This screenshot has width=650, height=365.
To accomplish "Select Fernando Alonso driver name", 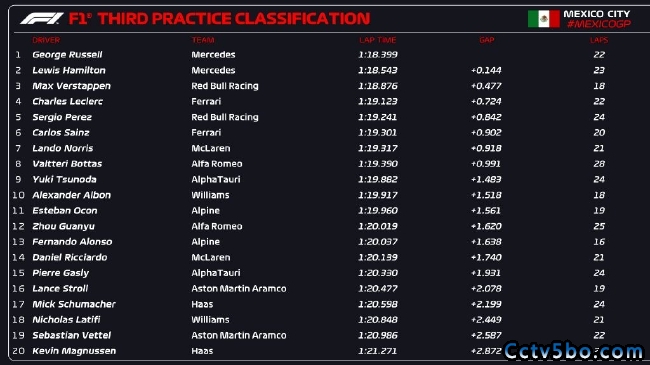I will [x=72, y=242].
